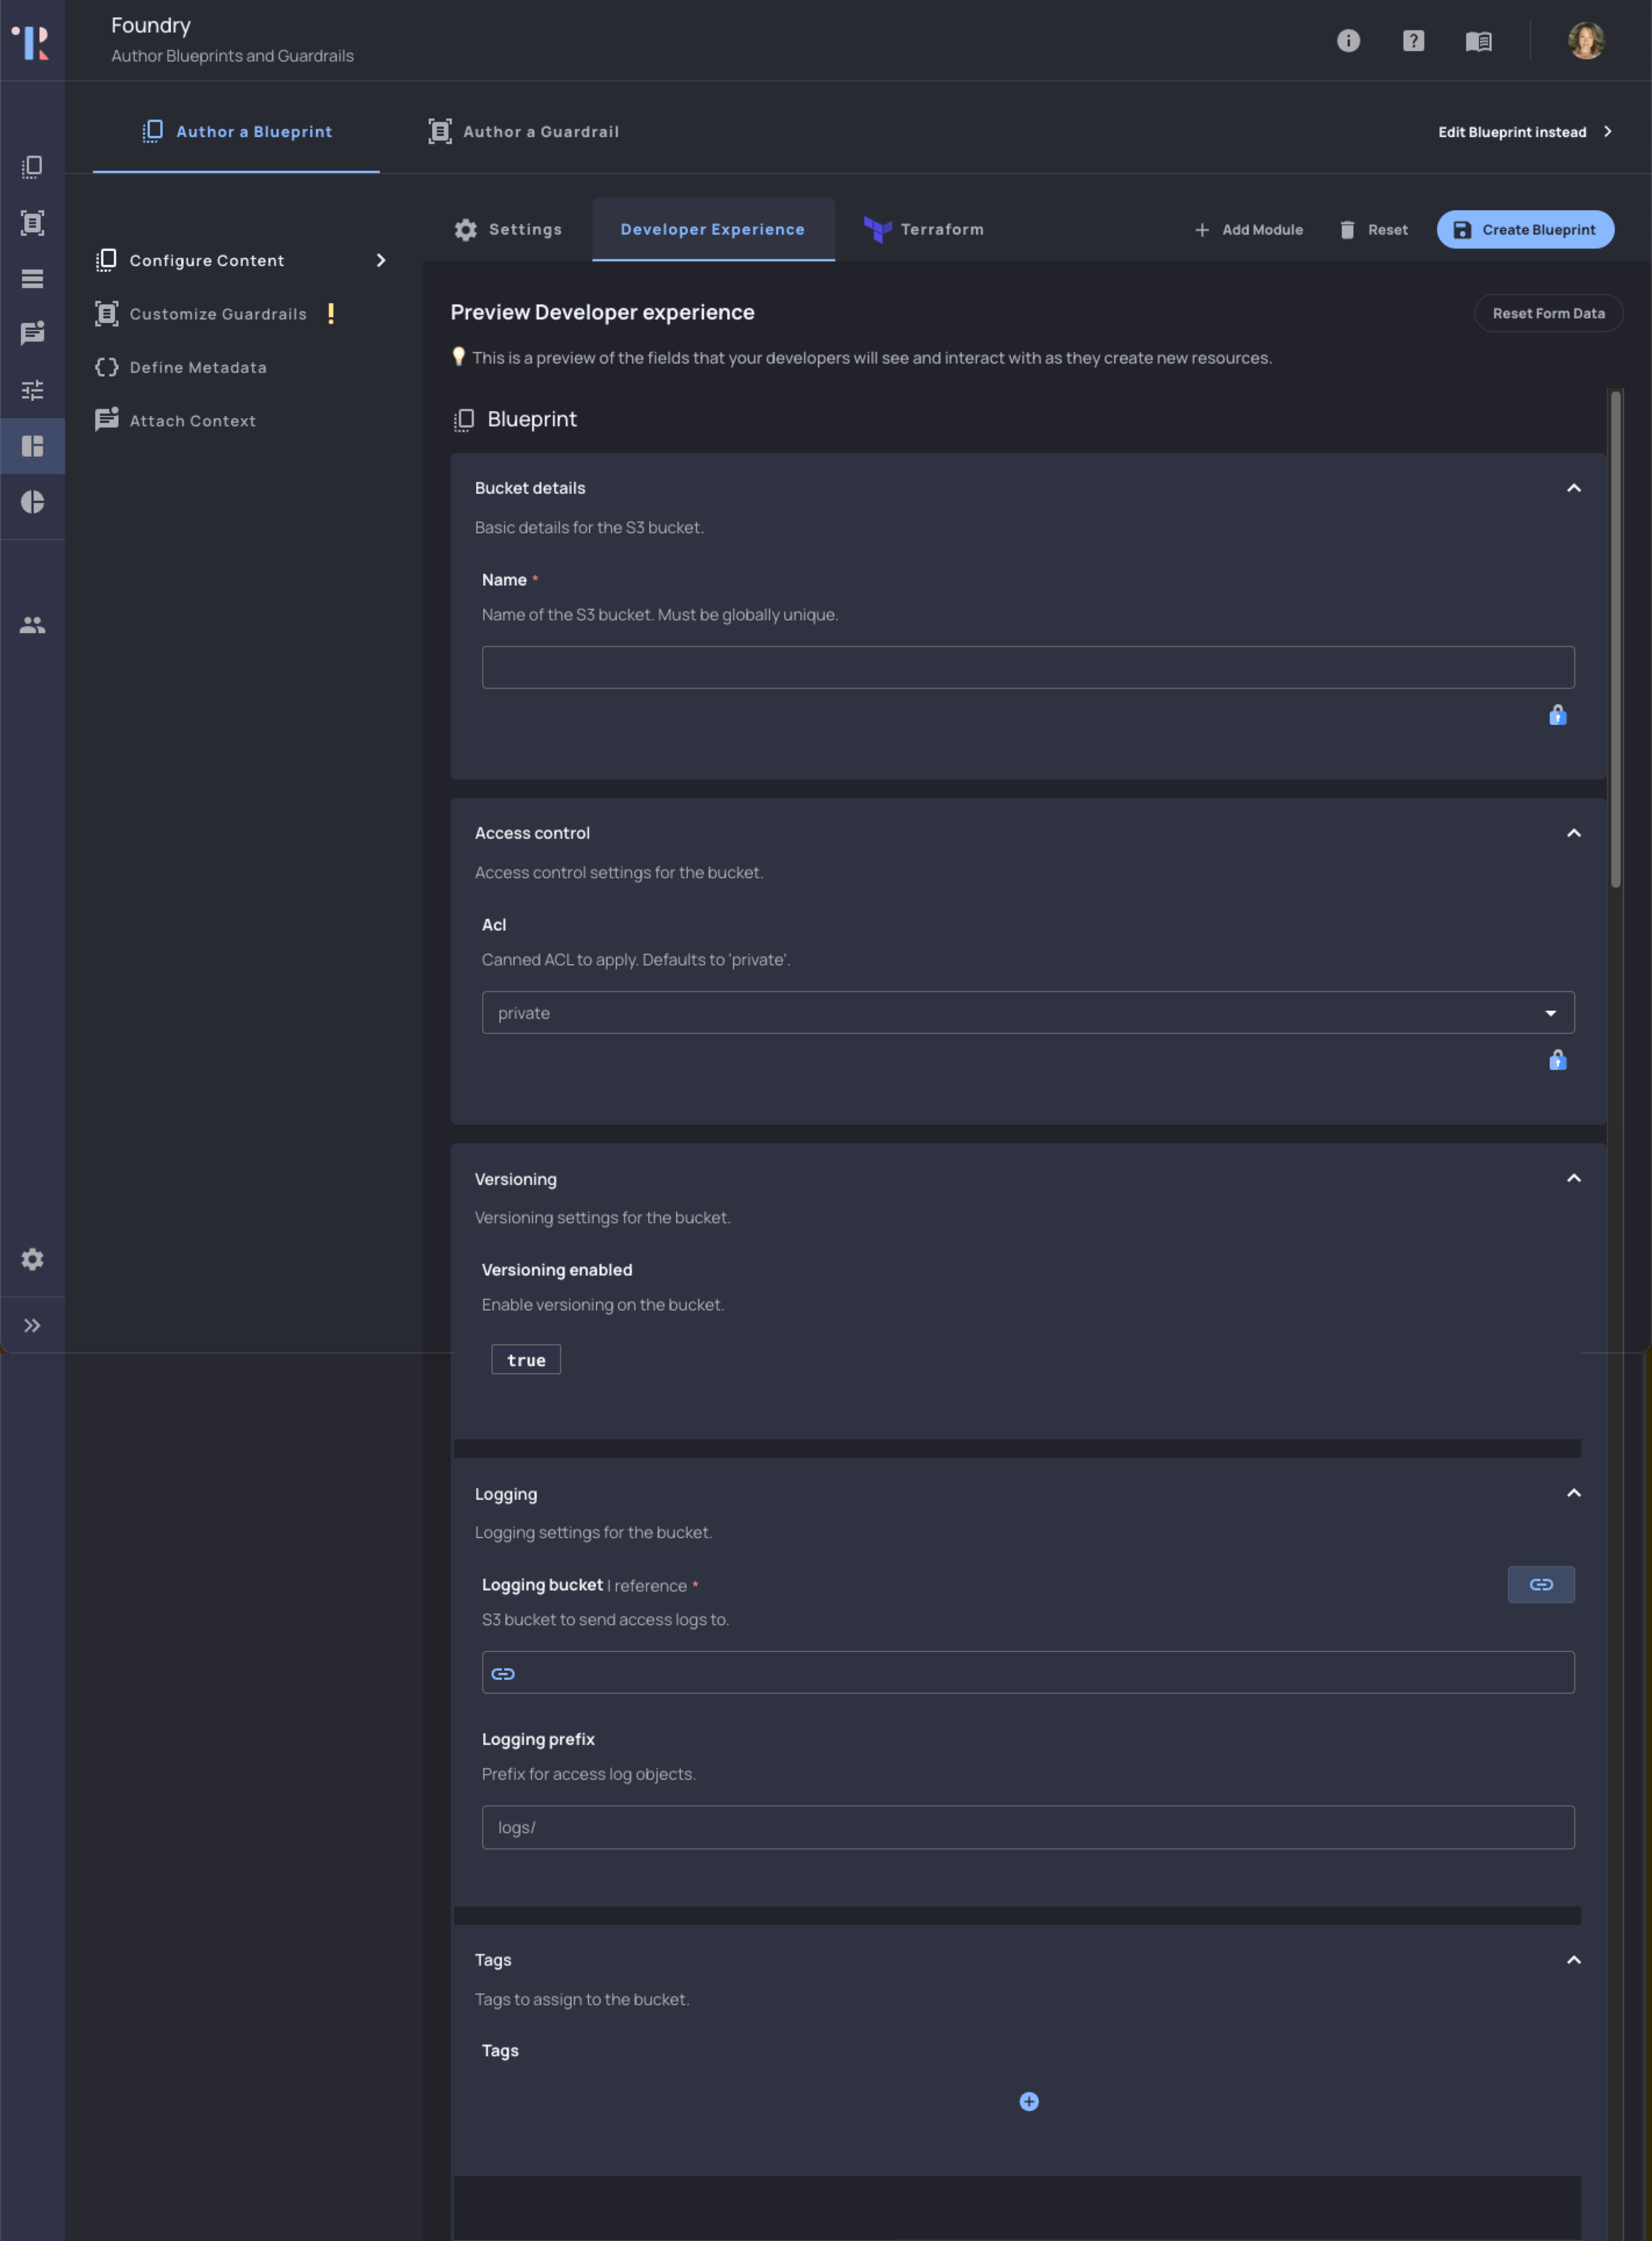This screenshot has width=1652, height=2241.
Task: Click the info icon in the top bar
Action: pyautogui.click(x=1349, y=41)
